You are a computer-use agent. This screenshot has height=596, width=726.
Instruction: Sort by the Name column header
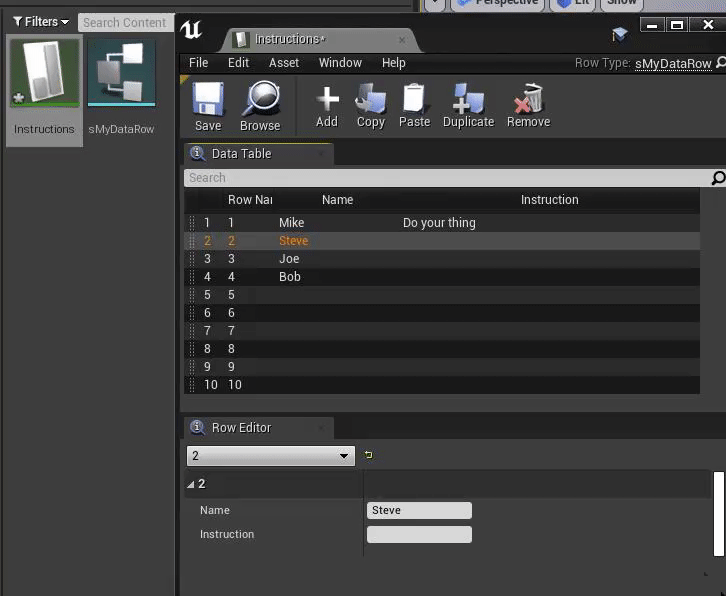point(338,200)
